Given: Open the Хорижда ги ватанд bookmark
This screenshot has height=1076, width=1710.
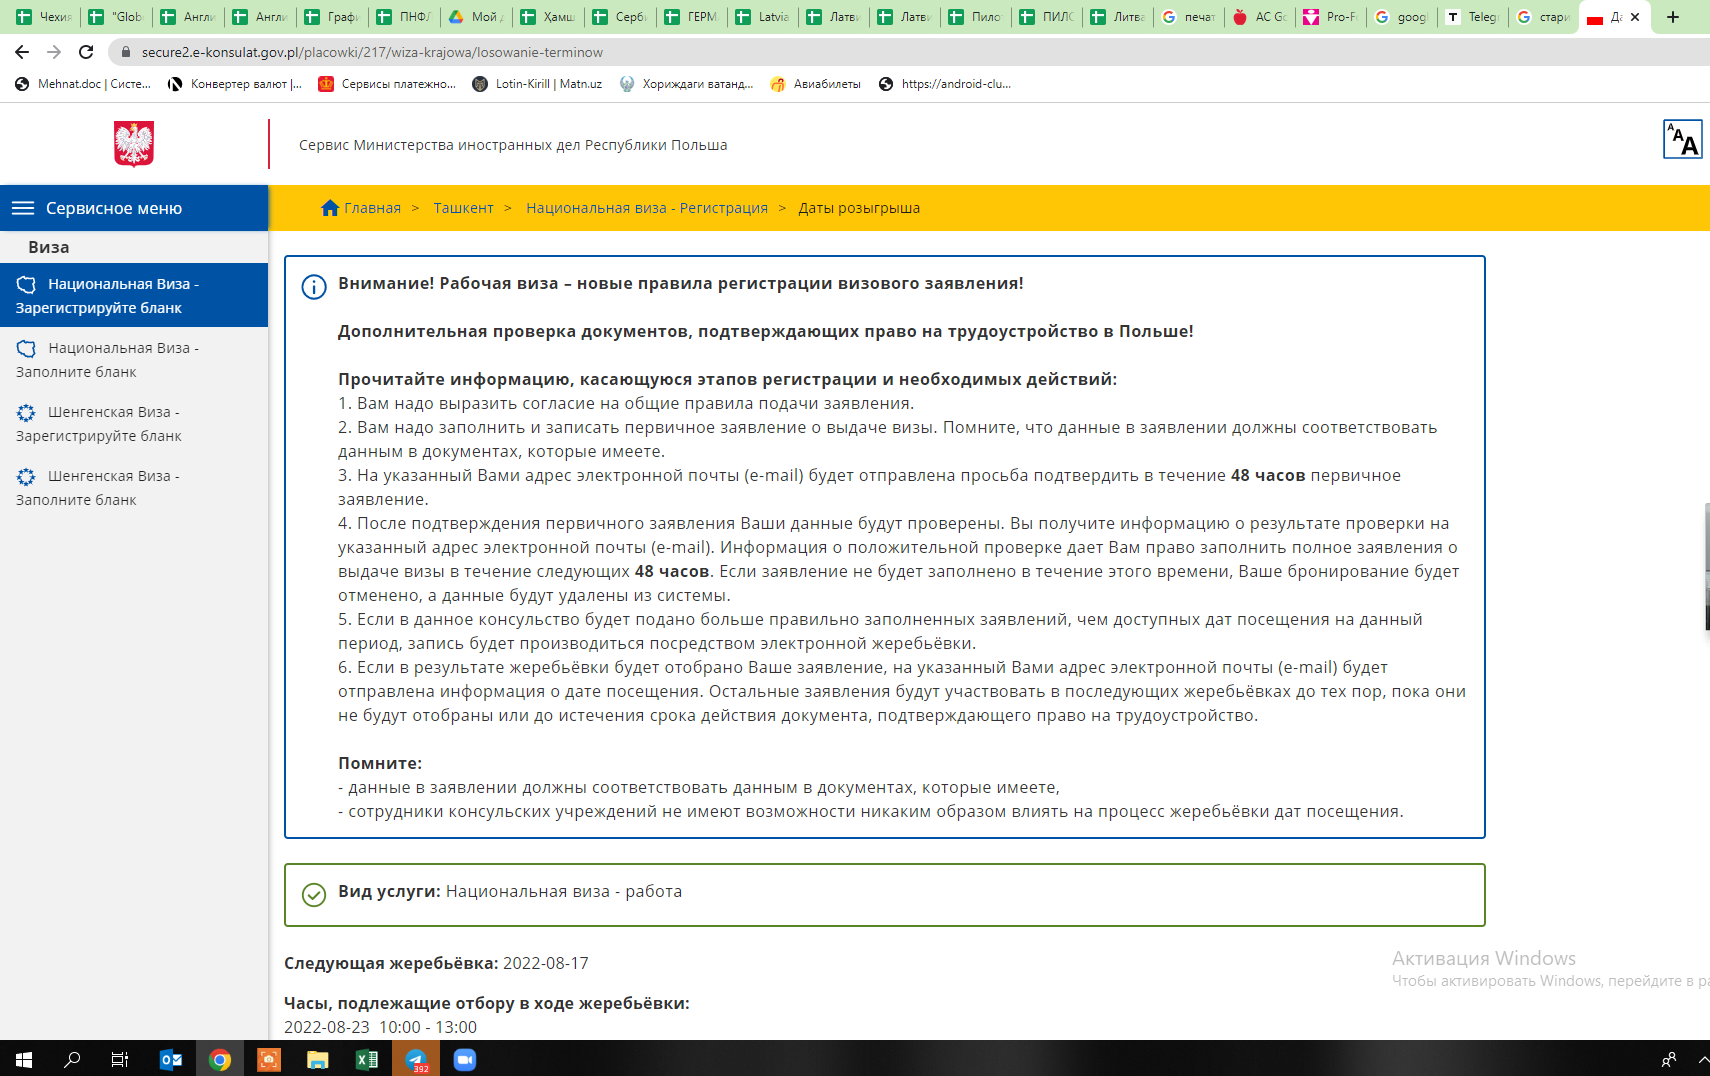Looking at the screenshot, I should [x=687, y=84].
